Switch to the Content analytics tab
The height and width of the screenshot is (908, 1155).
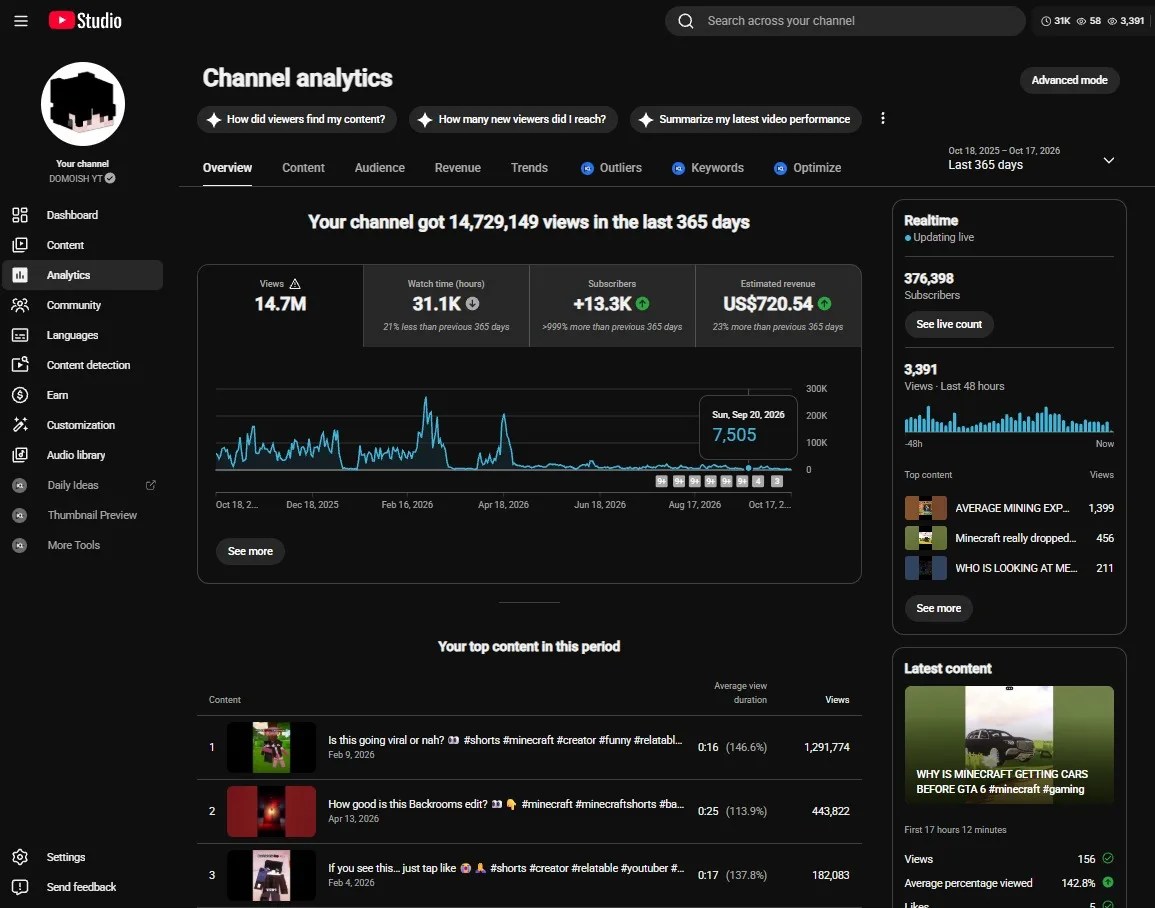click(x=303, y=168)
